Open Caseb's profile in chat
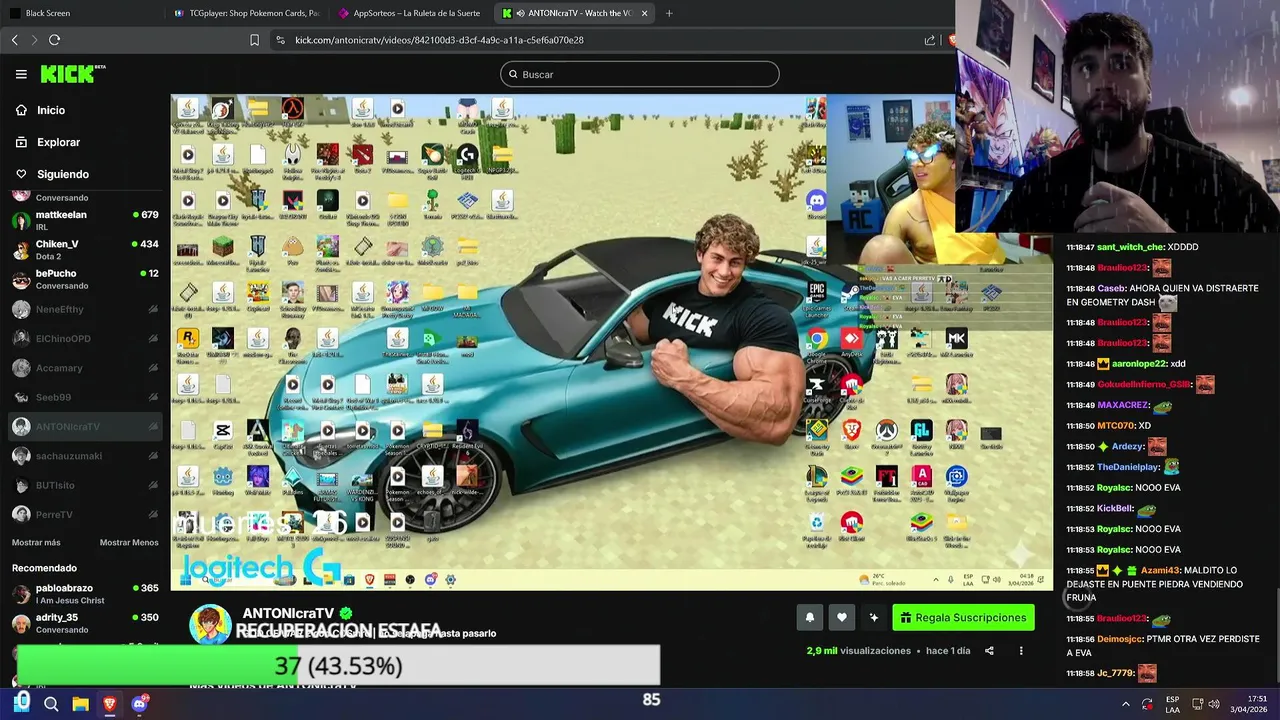 (x=1111, y=288)
